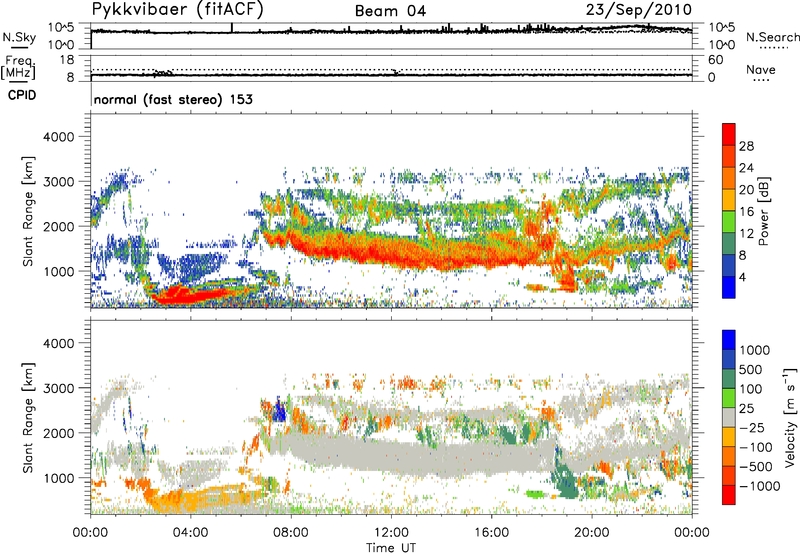Click the 'Power [dB]' colorbar label

click(x=763, y=211)
